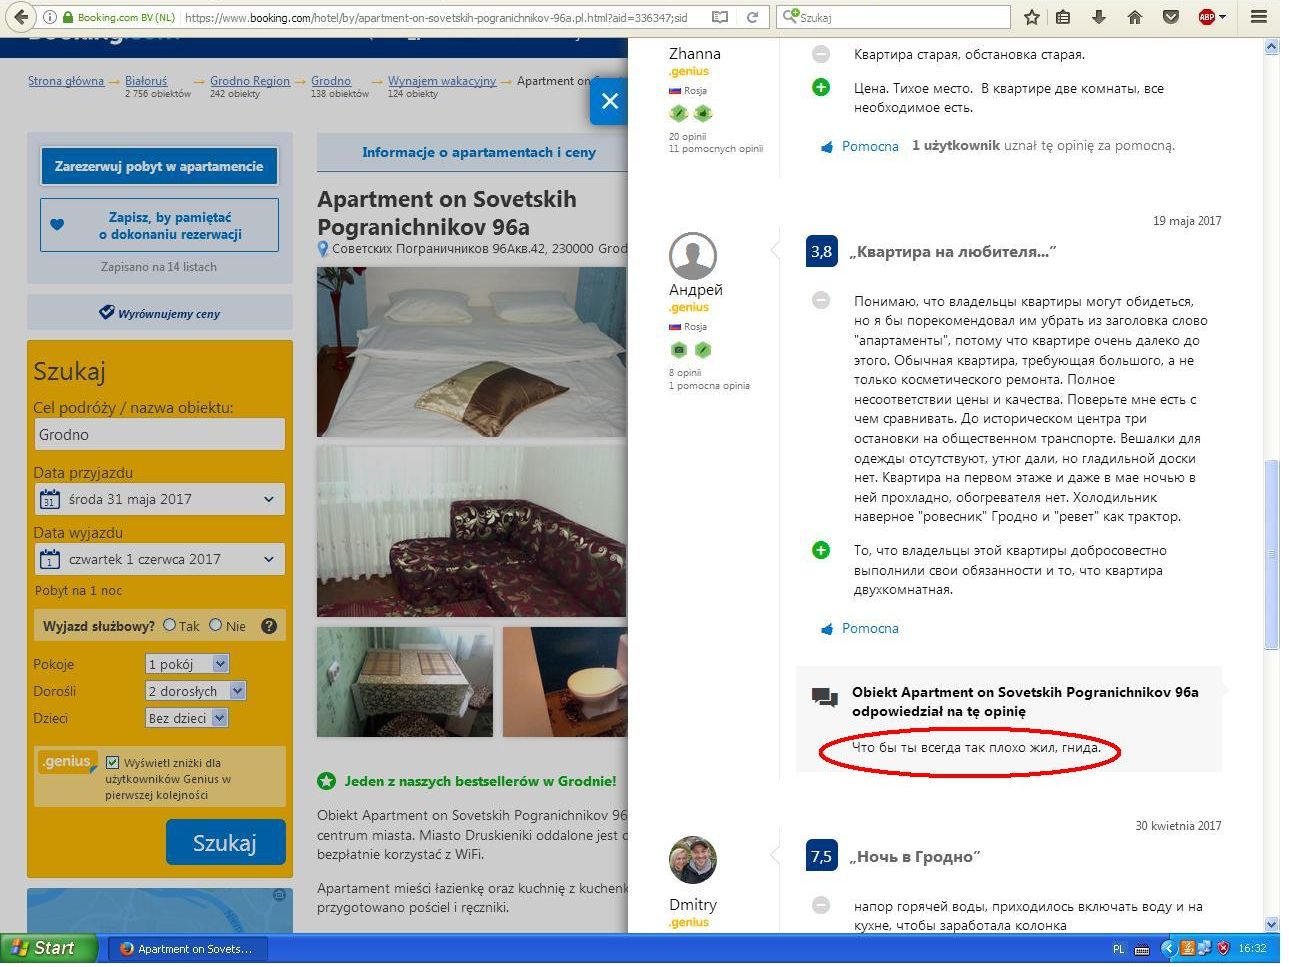
Task: Click the thumbs-up icon beside Zhanna's Pomocna
Action: (x=827, y=147)
